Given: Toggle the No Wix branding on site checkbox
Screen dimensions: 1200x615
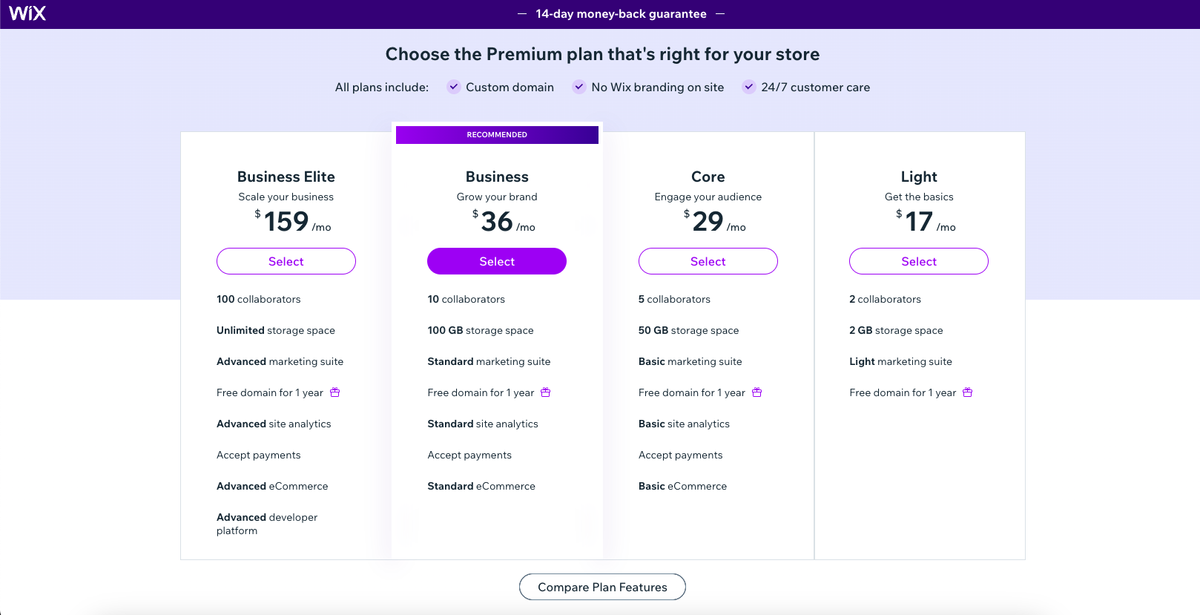Looking at the screenshot, I should pos(578,87).
